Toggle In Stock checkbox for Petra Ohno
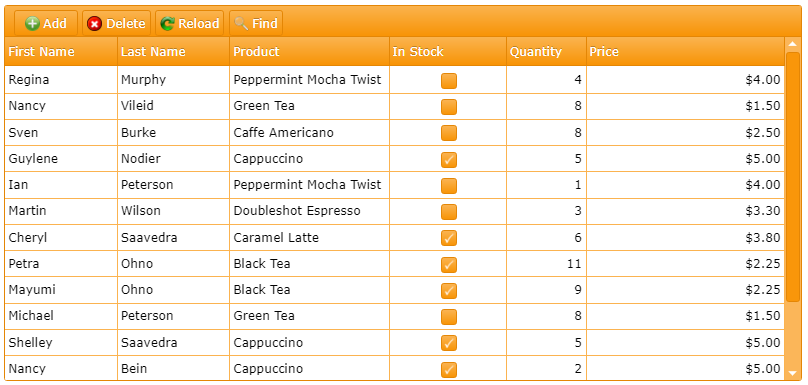 pyautogui.click(x=449, y=264)
